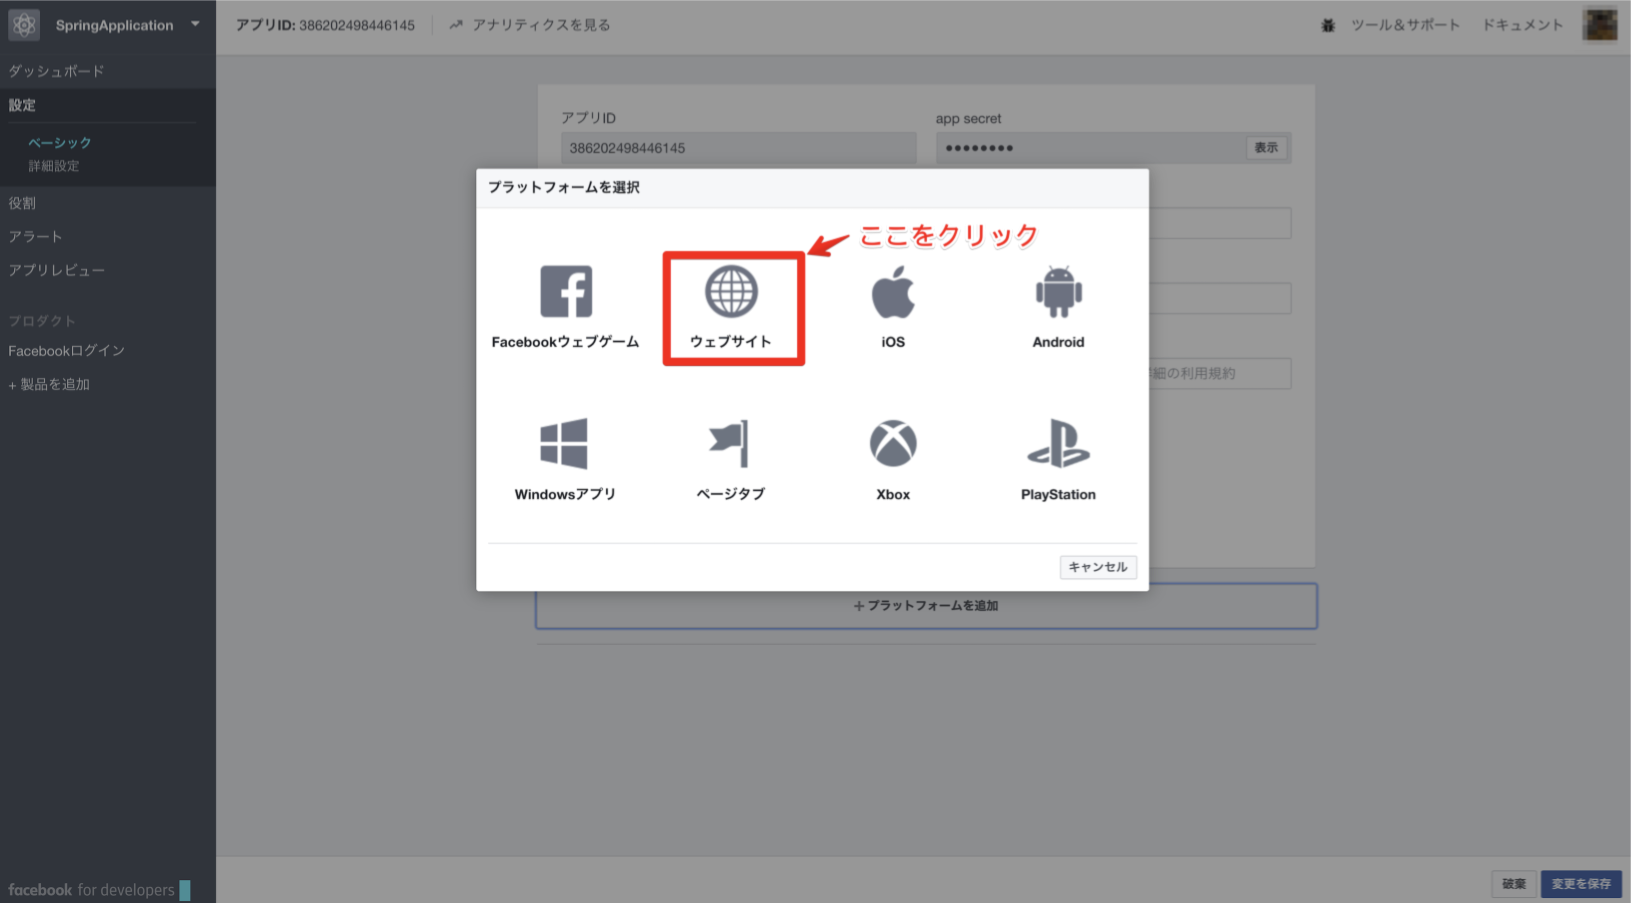Click + 製品を追加 in sidebar
This screenshot has width=1631, height=903.
click(x=49, y=384)
